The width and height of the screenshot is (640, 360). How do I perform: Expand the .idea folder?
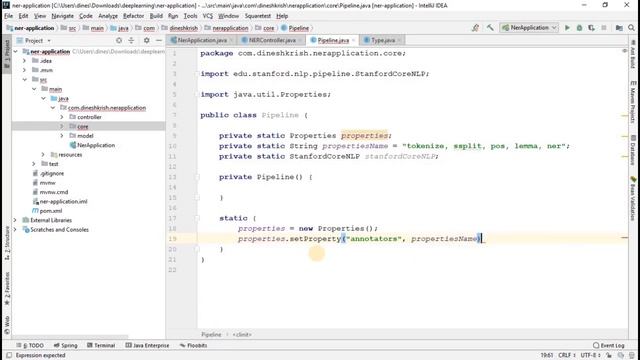point(25,61)
